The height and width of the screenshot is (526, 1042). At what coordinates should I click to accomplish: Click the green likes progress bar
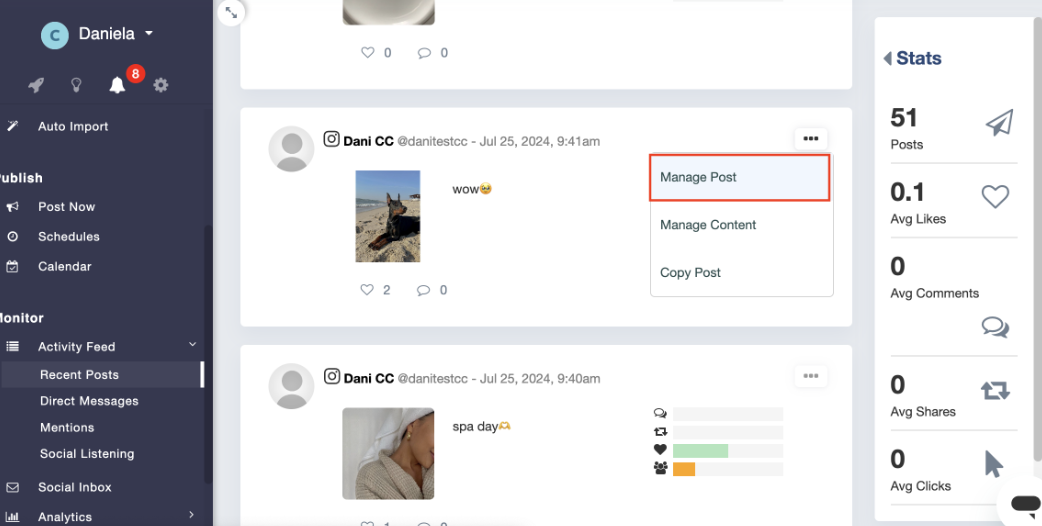700,451
